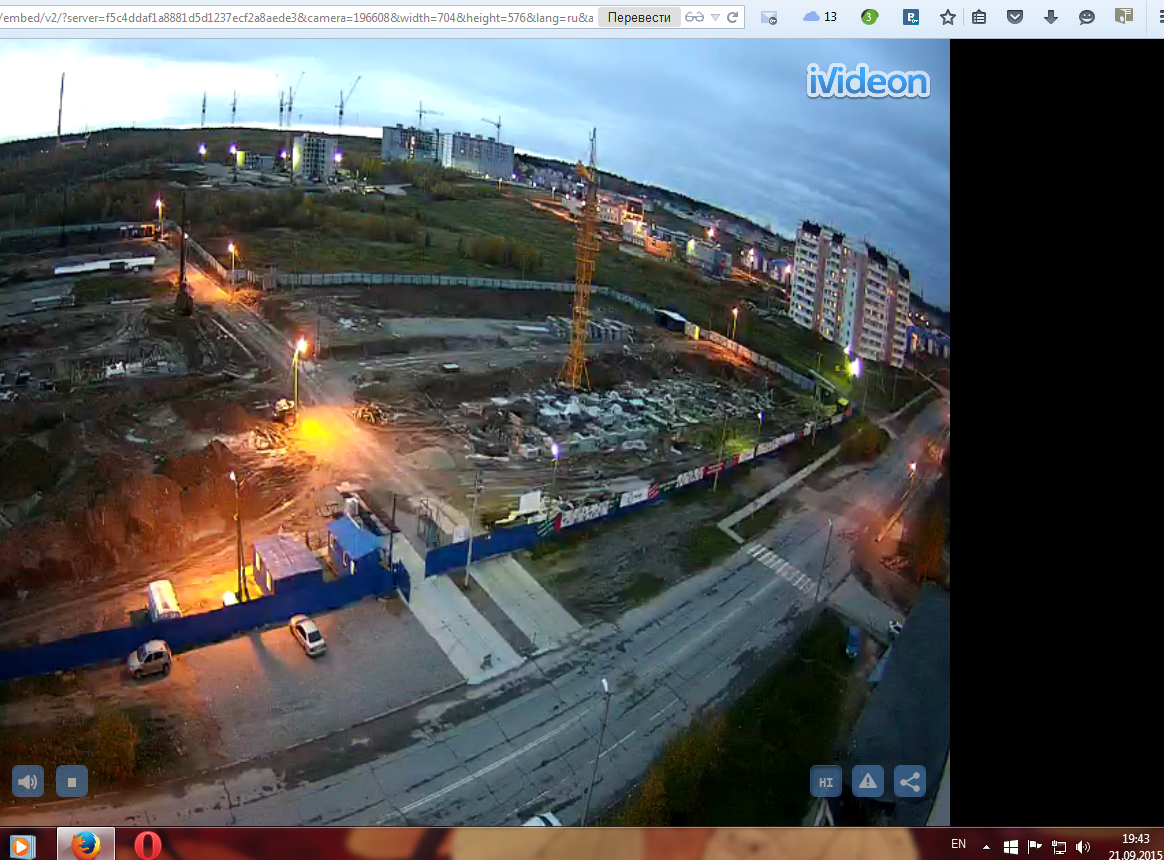The image size is (1164, 860).
Task: Click the green badge extension icon
Action: click(x=869, y=17)
